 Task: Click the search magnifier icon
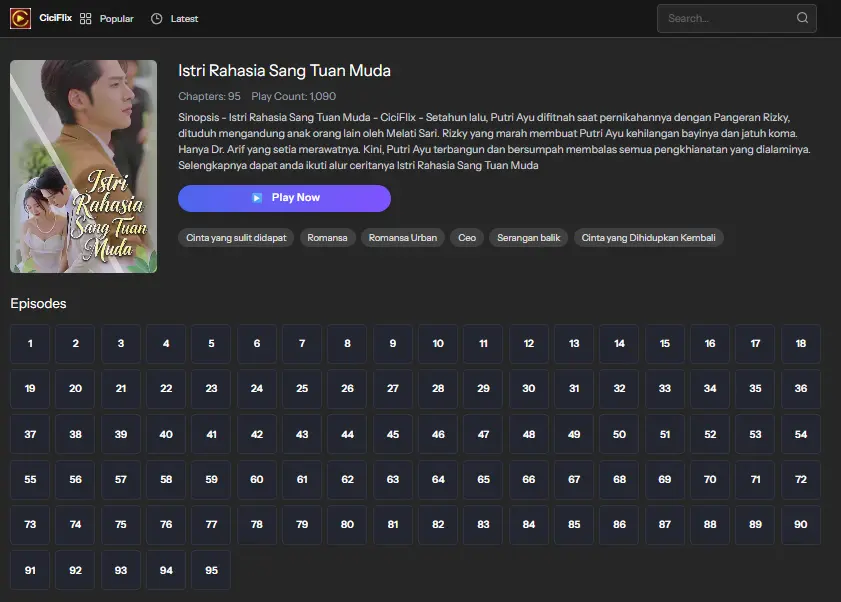[x=802, y=18]
